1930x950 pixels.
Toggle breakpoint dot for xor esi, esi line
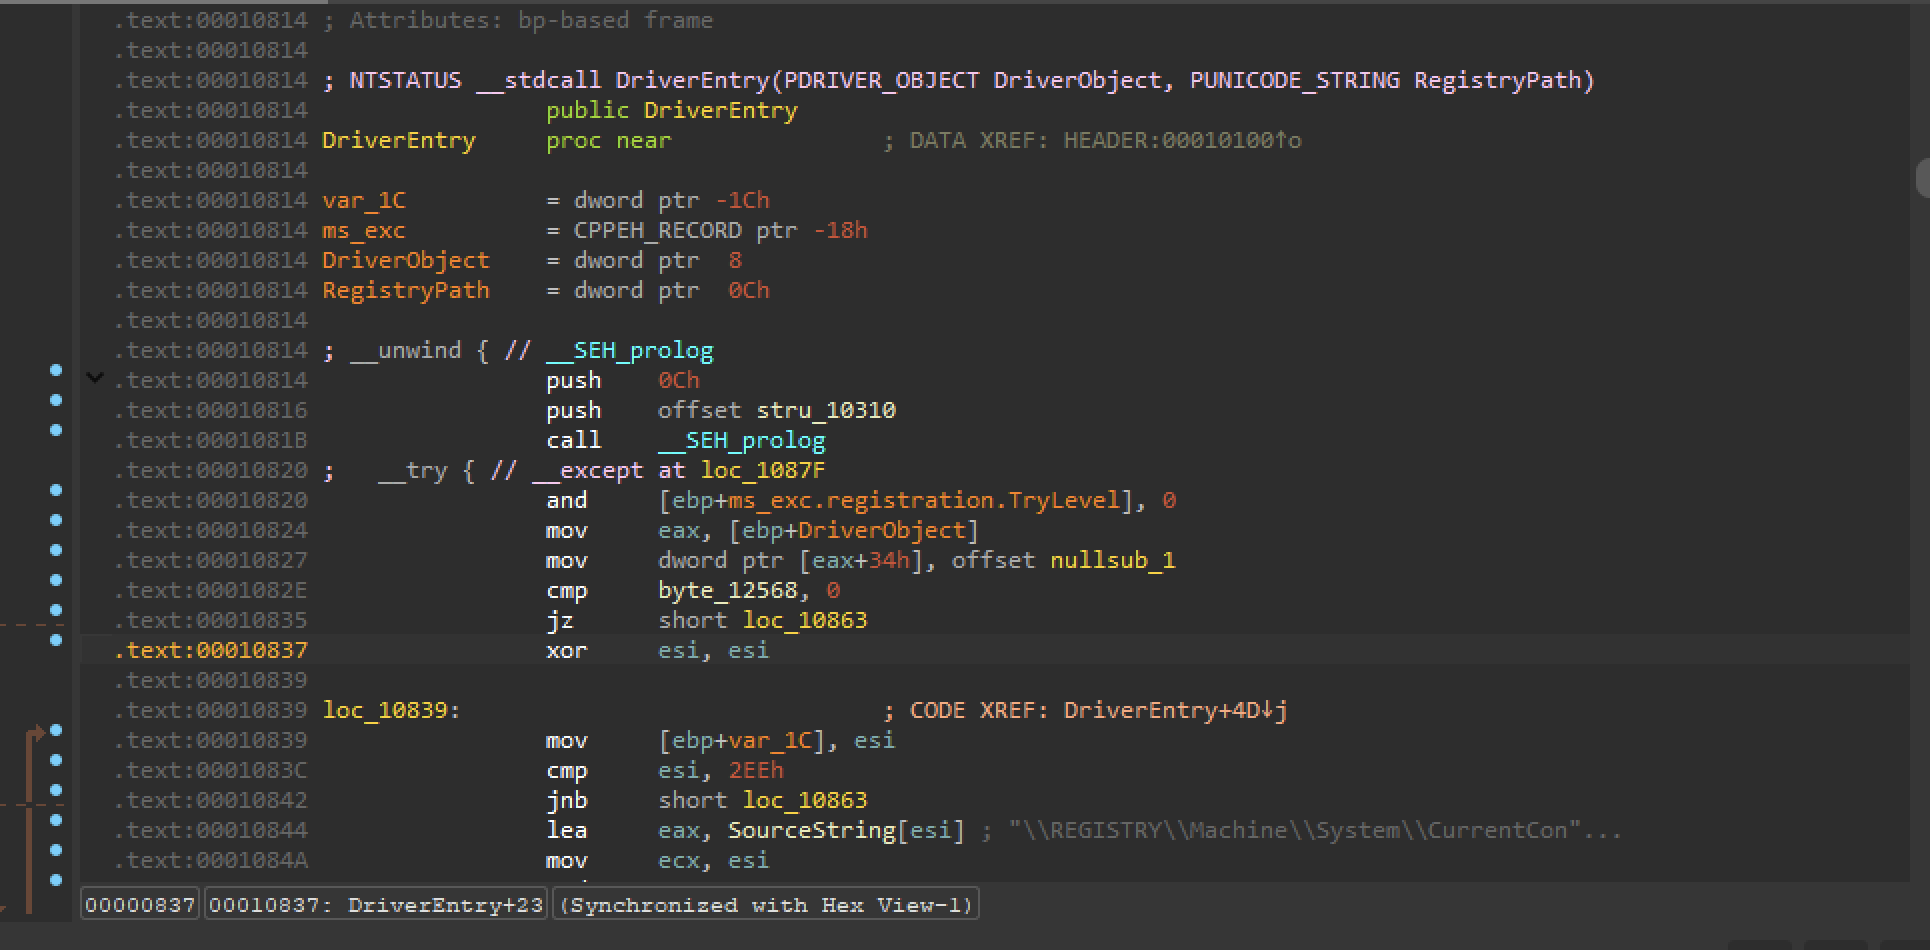point(56,640)
